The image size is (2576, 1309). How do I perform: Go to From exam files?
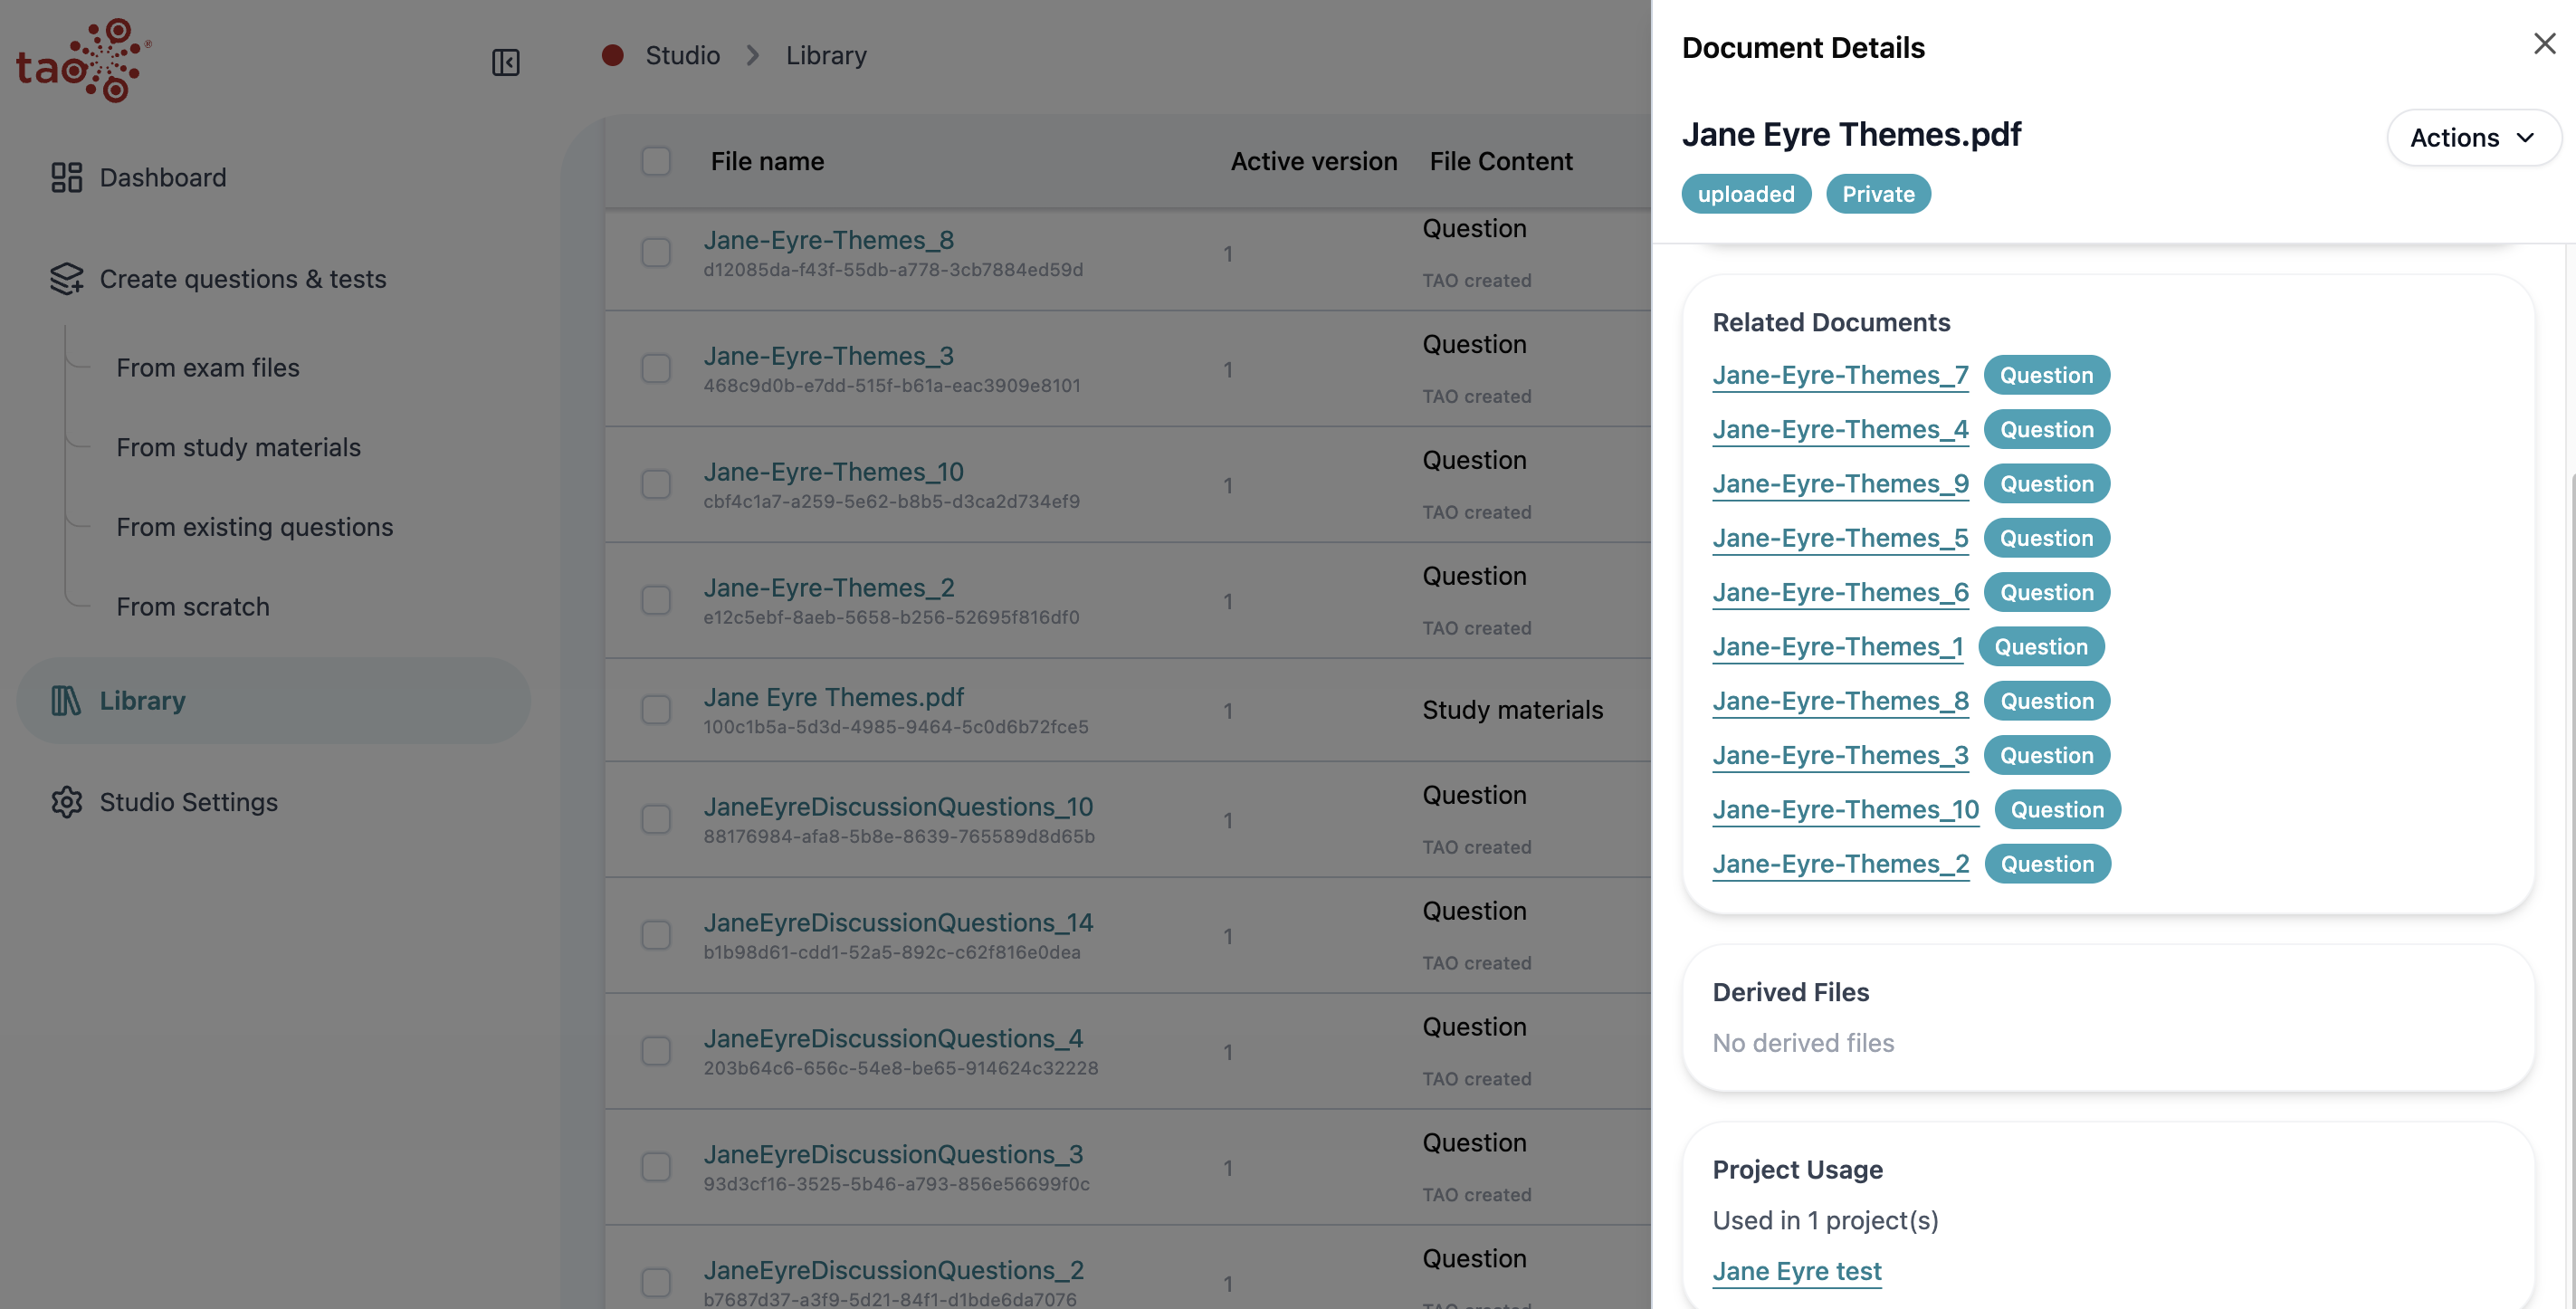coord(208,368)
